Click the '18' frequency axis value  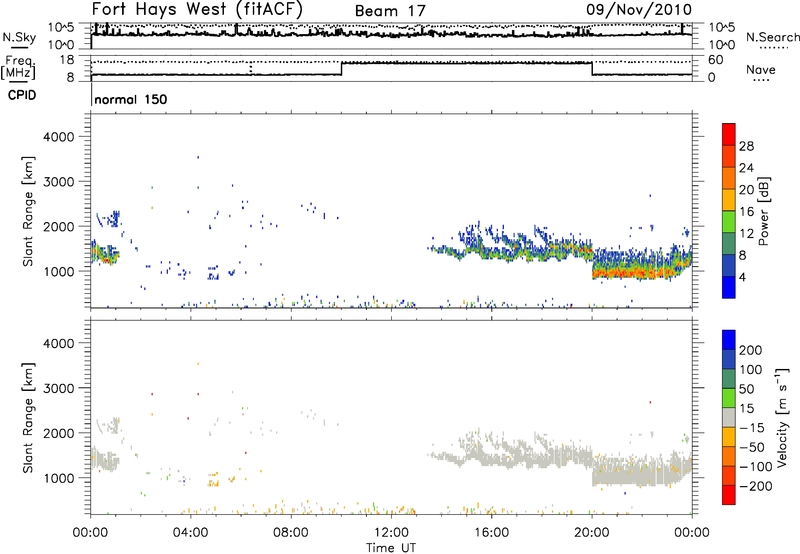67,60
